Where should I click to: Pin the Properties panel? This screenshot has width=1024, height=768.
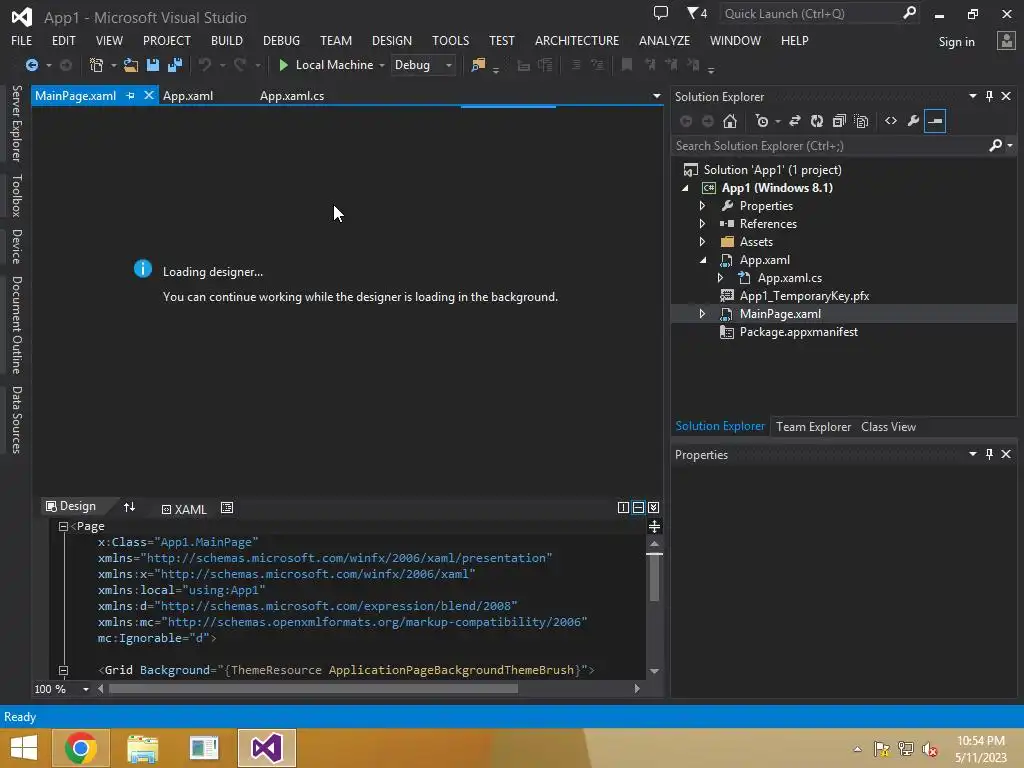(989, 454)
